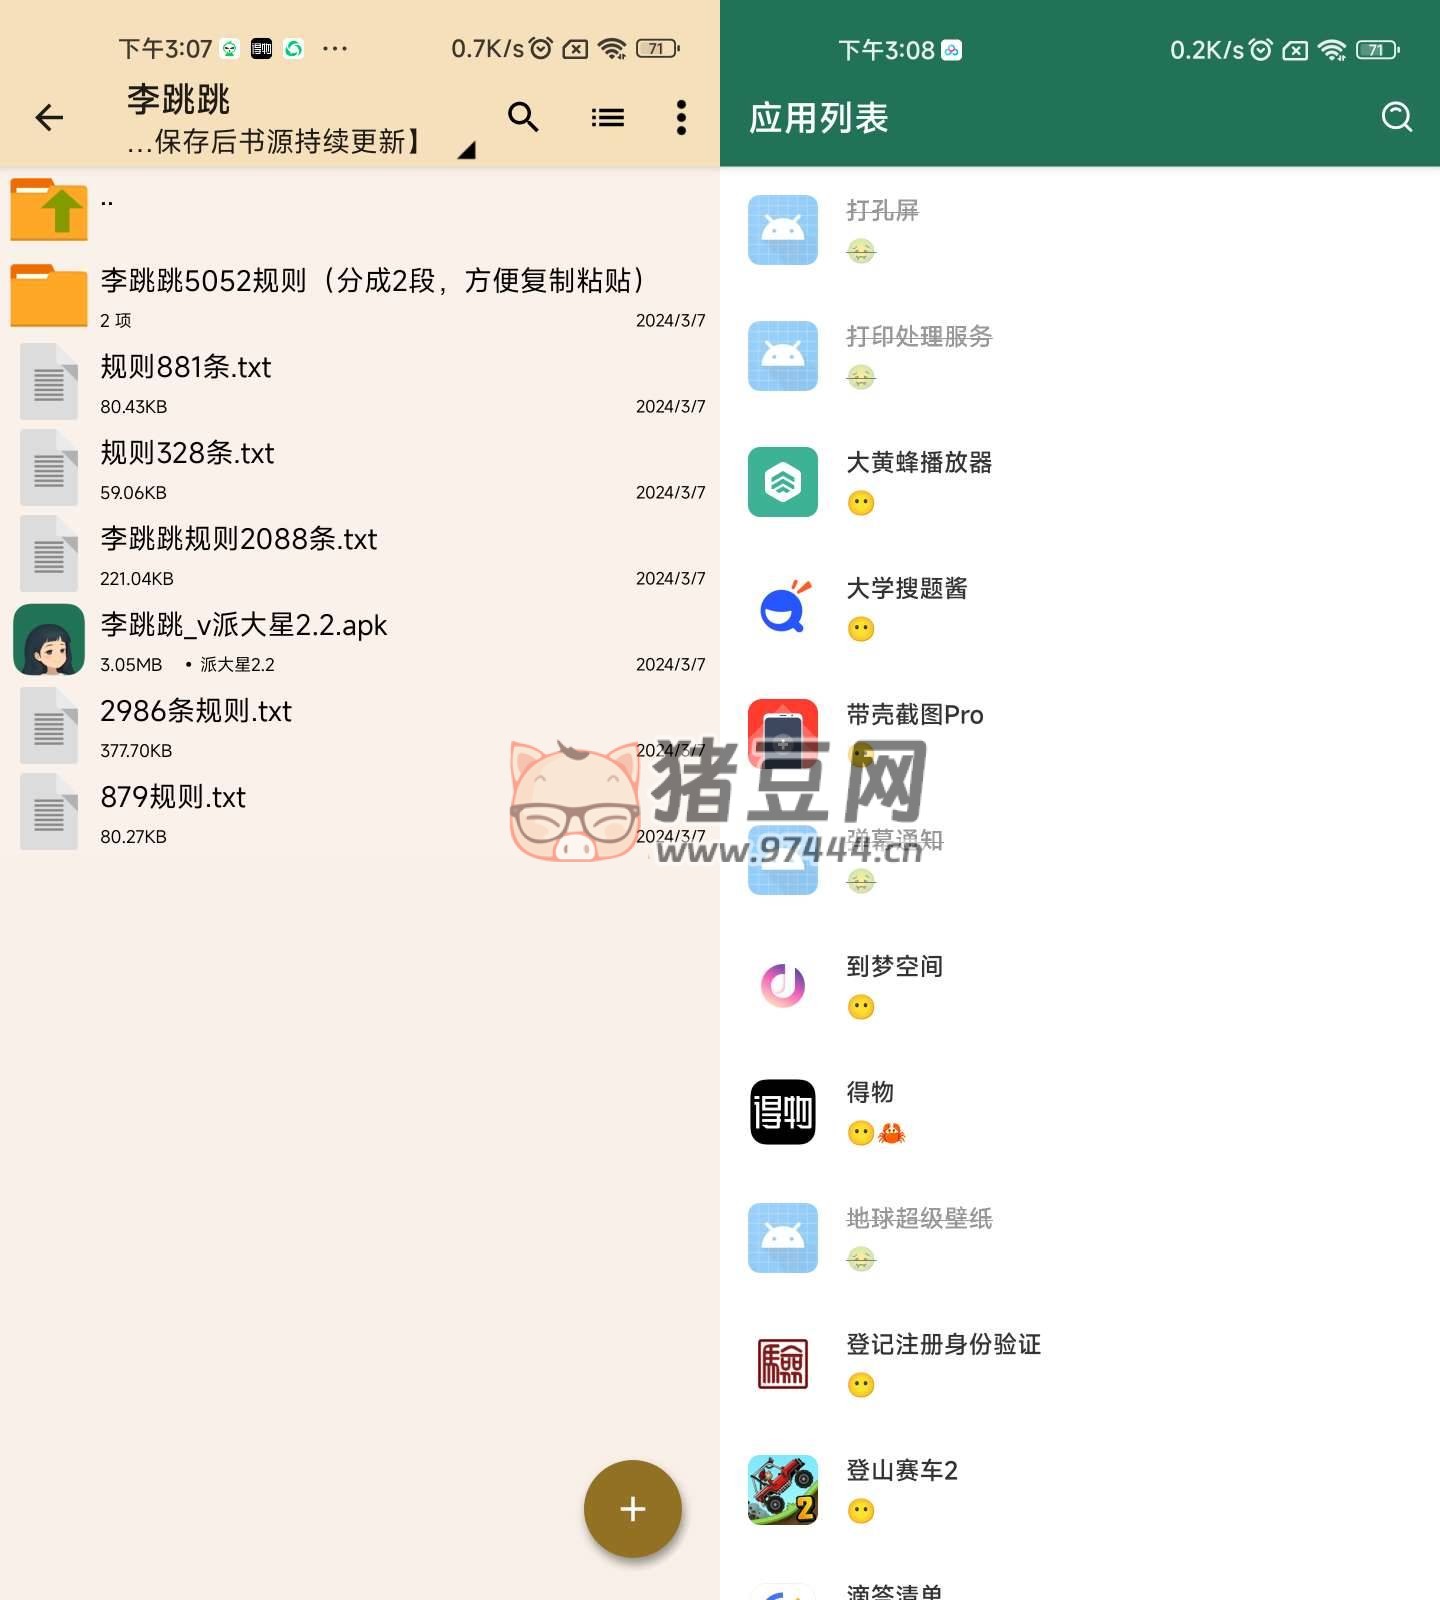Tap the face emoji under 登山赛车2
Image resolution: width=1440 pixels, height=1600 pixels.
(861, 1511)
